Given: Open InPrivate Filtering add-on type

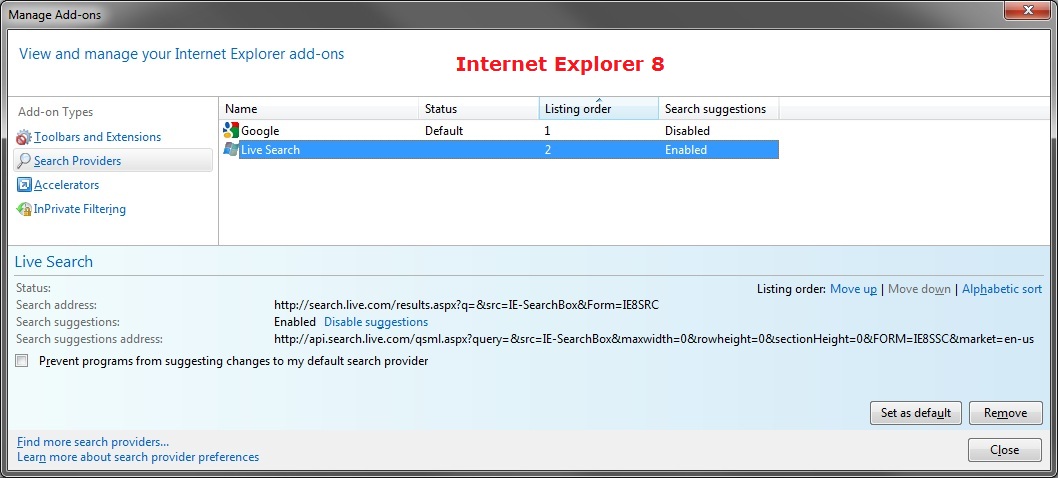Looking at the screenshot, I should click(80, 209).
